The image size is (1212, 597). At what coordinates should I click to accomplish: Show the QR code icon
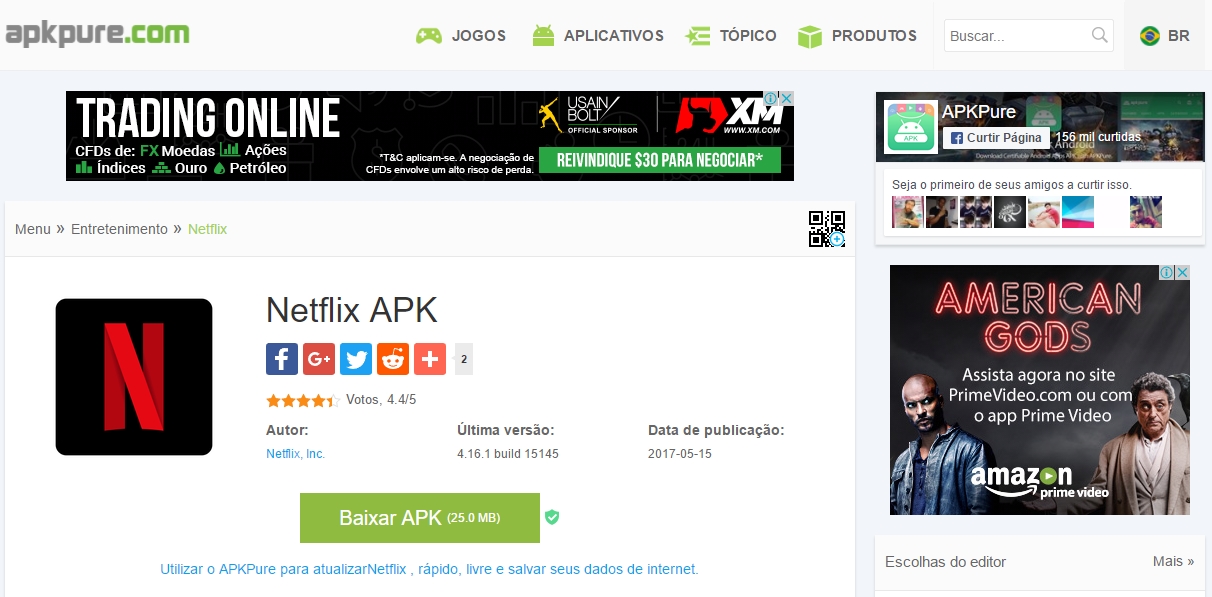click(827, 229)
